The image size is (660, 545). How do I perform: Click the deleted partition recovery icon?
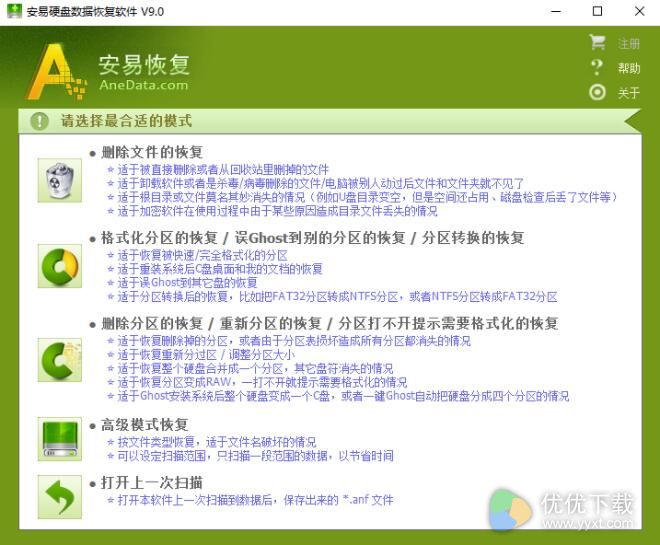(59, 360)
